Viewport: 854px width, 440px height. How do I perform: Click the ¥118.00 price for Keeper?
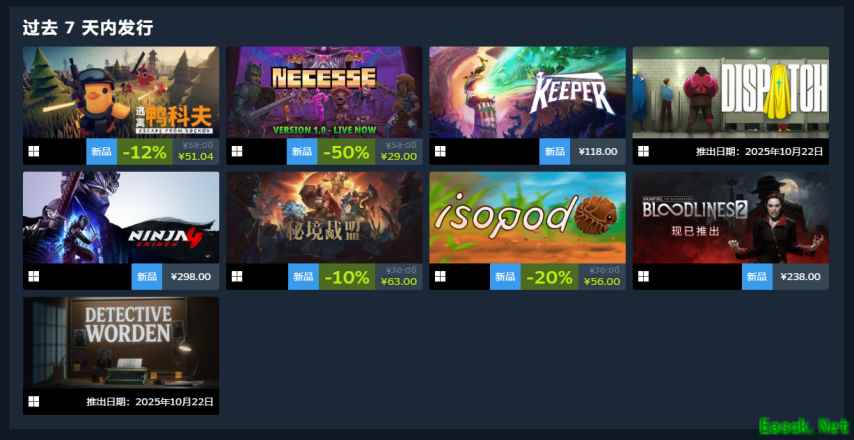pos(598,152)
